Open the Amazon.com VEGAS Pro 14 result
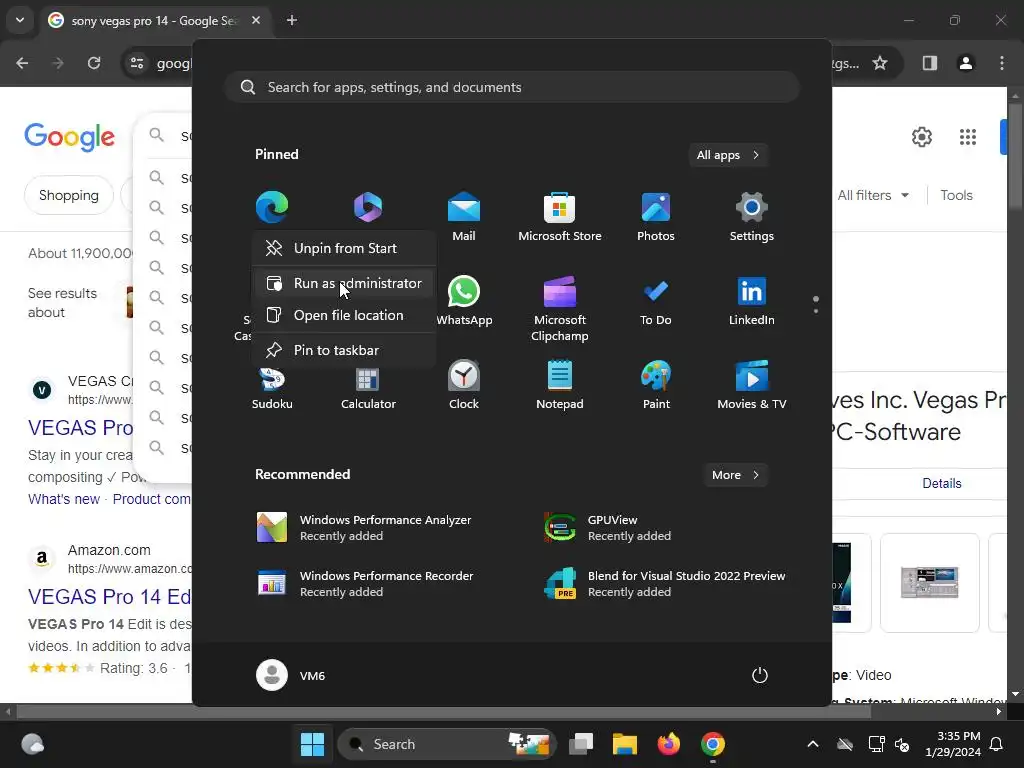Viewport: 1024px width, 768px height. 110,597
